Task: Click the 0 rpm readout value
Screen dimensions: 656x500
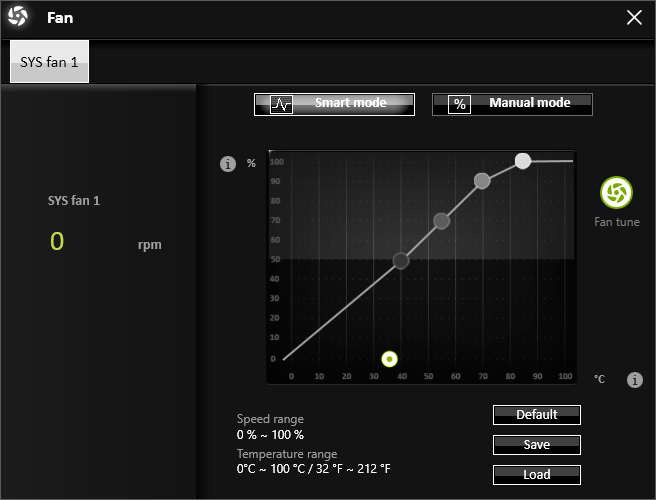Action: 57,241
